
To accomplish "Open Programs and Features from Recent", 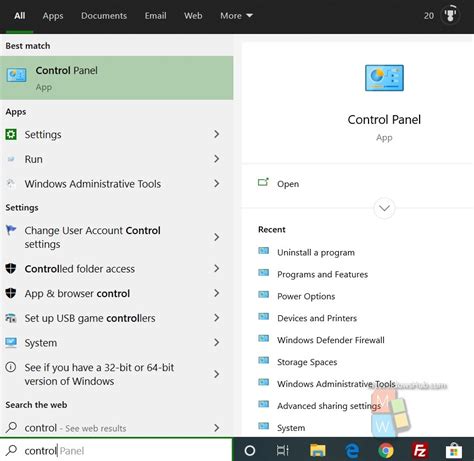I will [322, 274].
